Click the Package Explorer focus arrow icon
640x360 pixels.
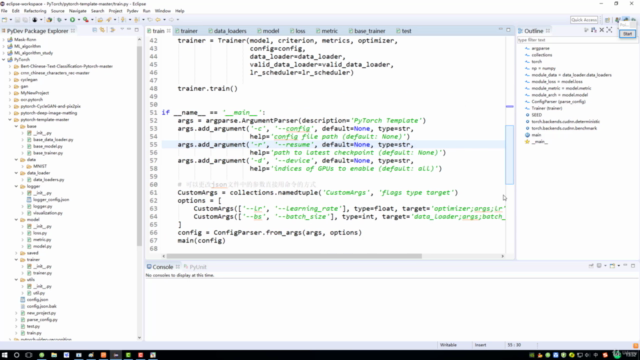click(x=113, y=30)
